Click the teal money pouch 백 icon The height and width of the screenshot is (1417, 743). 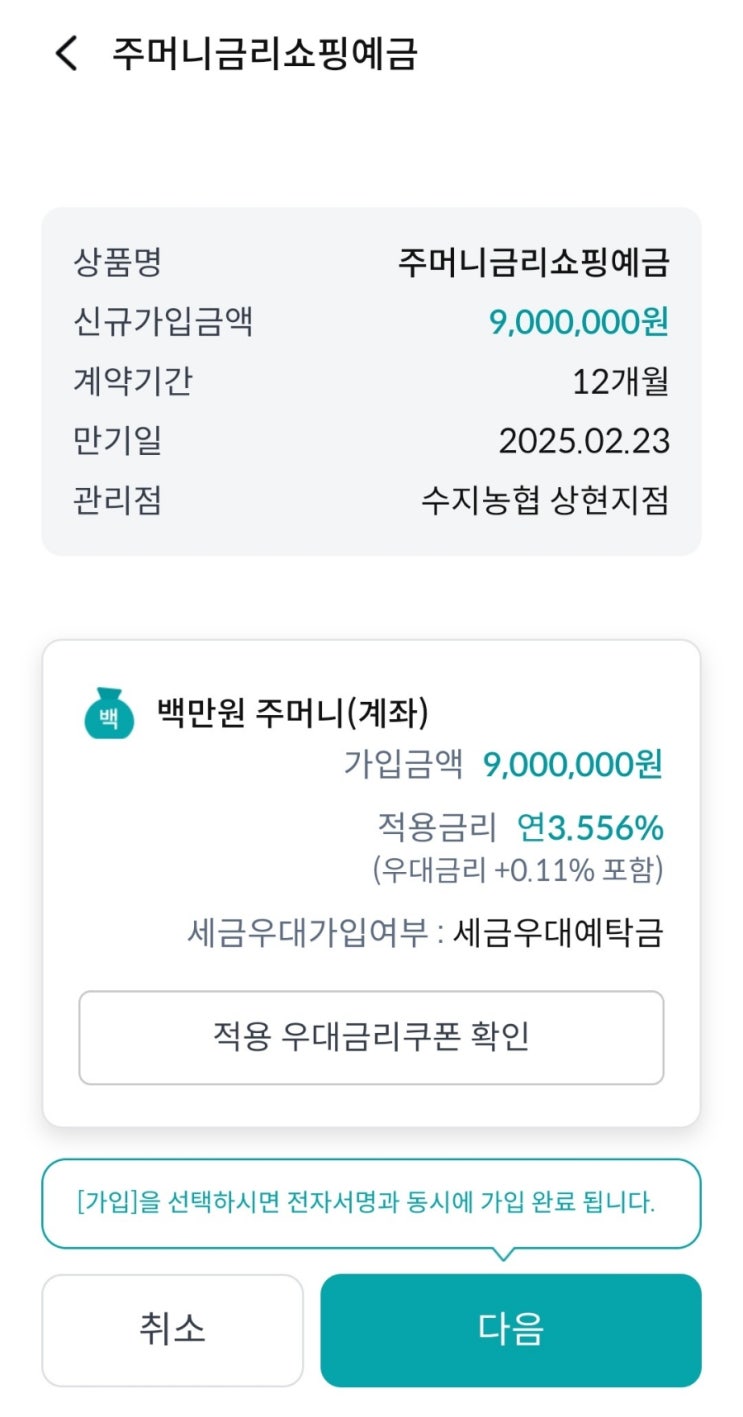coord(108,713)
